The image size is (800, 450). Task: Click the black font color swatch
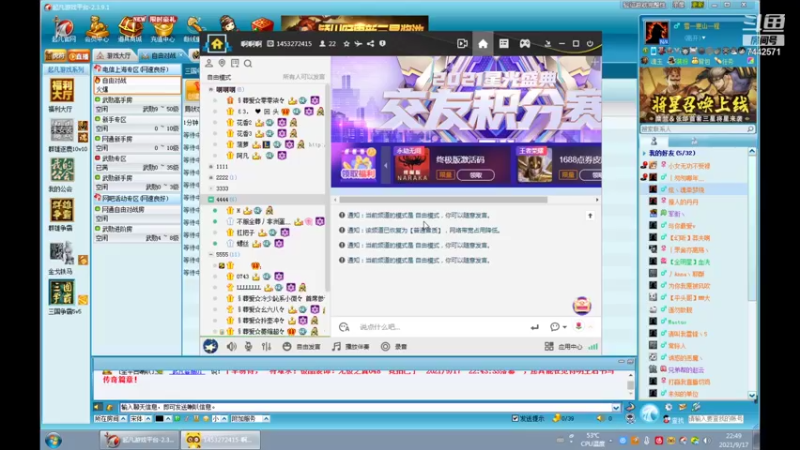tap(159, 418)
